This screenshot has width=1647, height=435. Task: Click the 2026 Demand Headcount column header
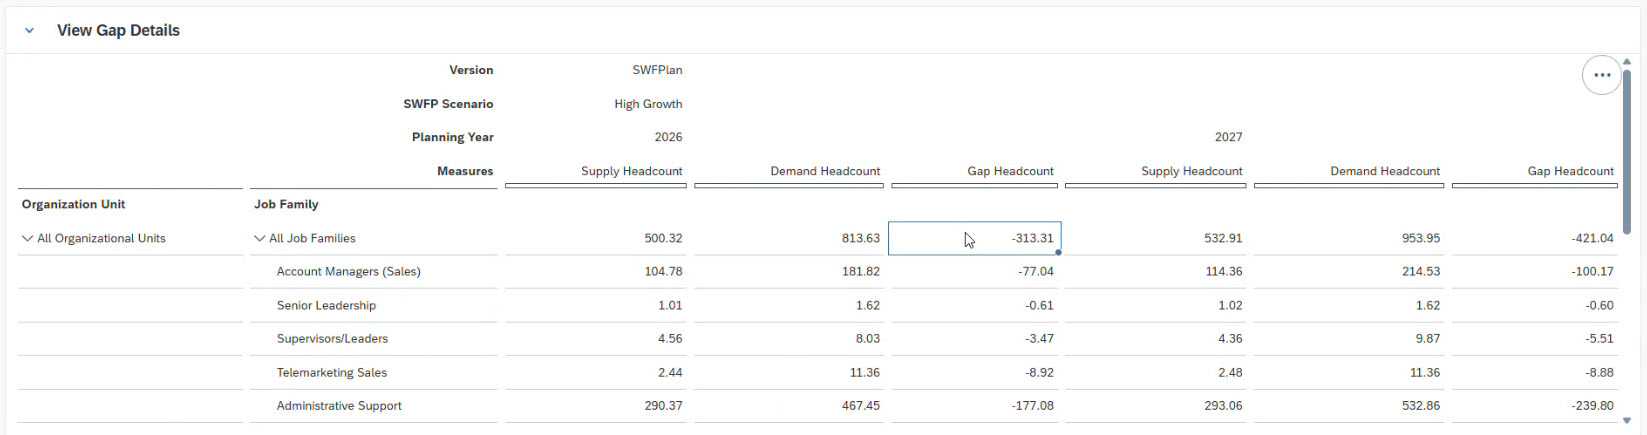pos(825,171)
